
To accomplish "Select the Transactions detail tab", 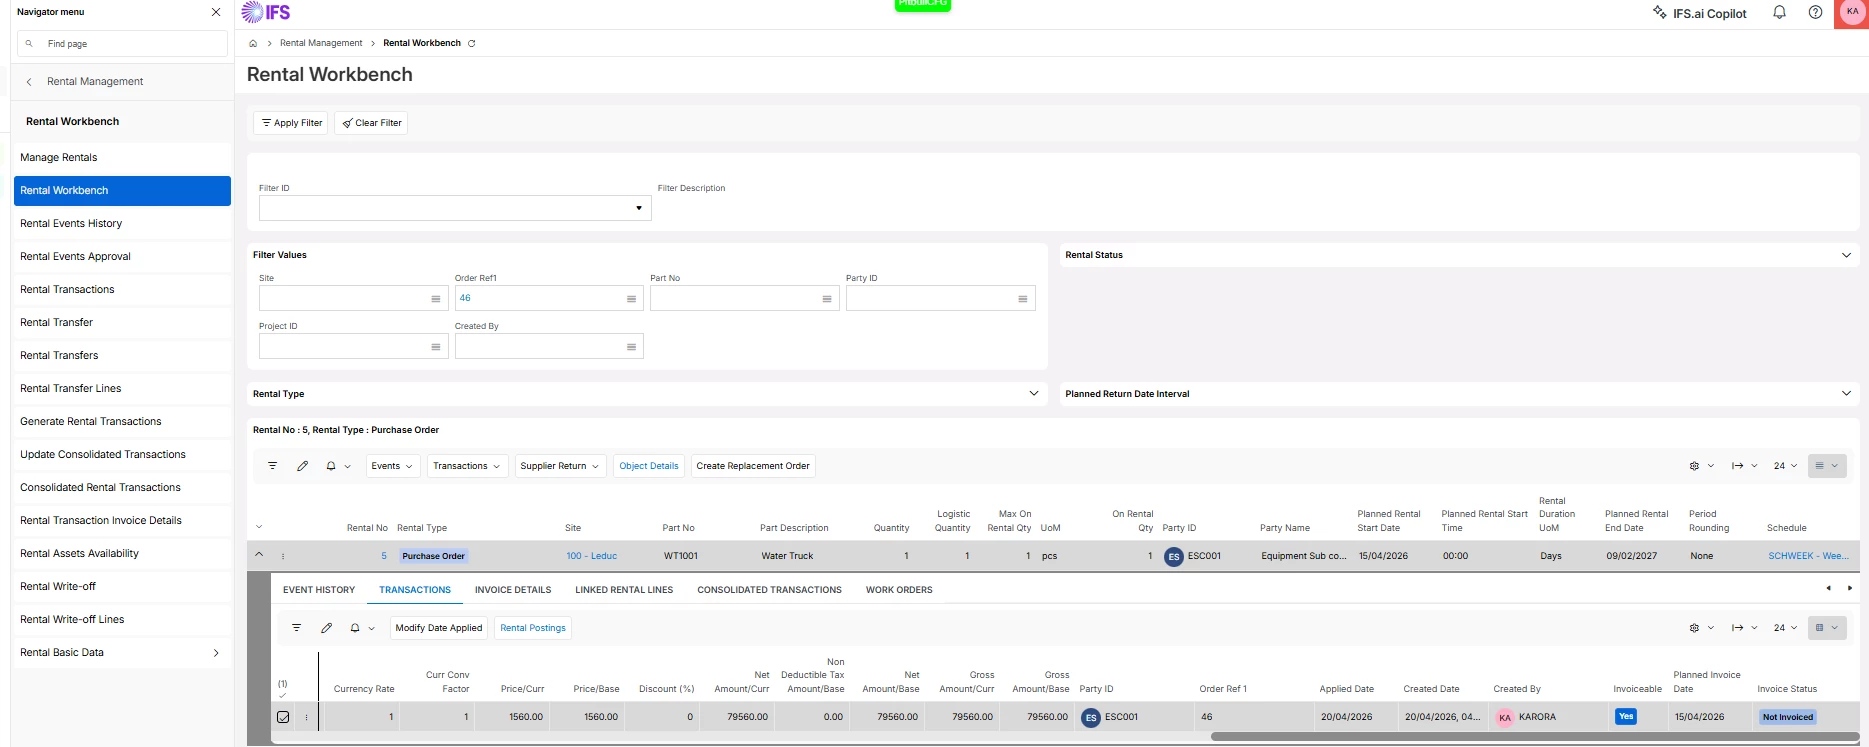I will pos(415,590).
